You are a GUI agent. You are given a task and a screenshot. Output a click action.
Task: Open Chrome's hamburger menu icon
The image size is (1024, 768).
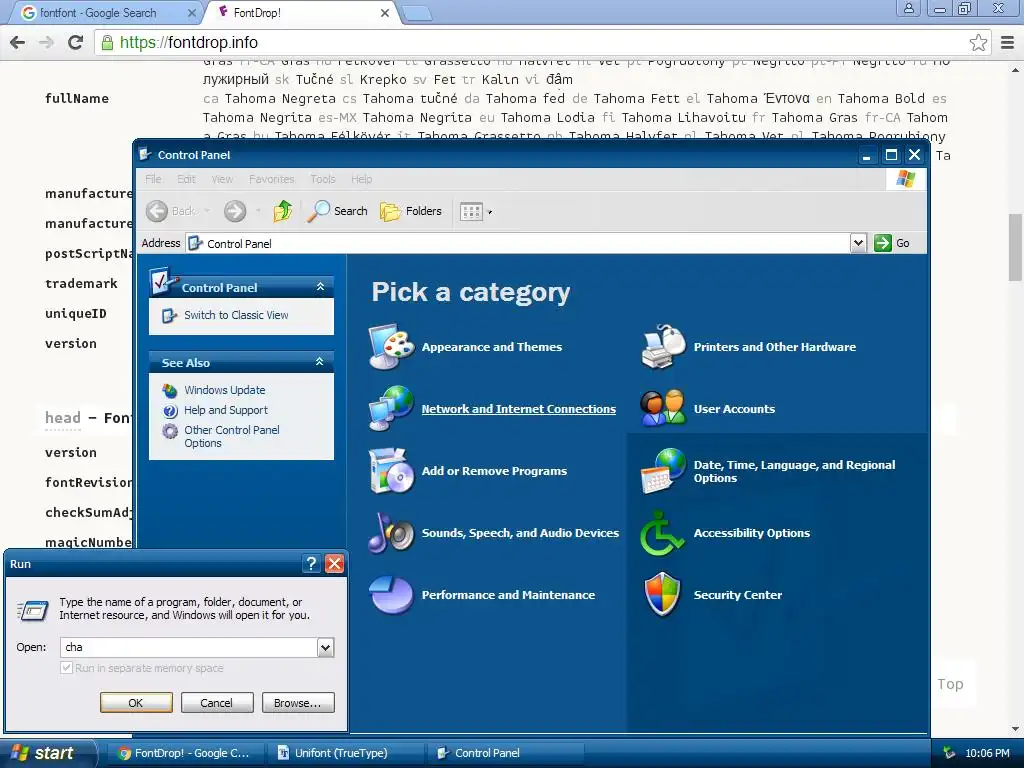[1008, 42]
